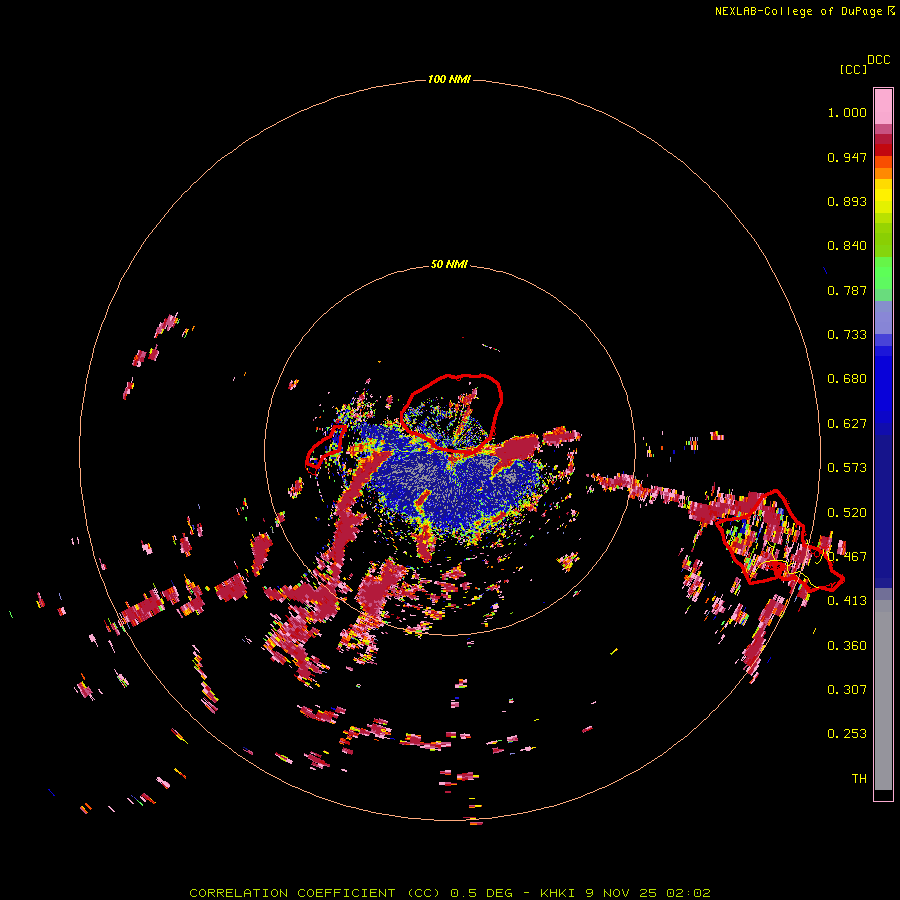Pick the light pink swatch at color bar top

coord(883,106)
